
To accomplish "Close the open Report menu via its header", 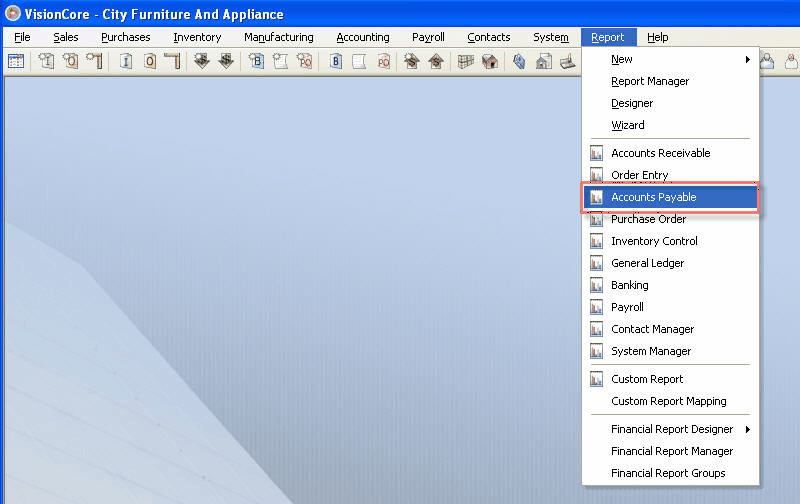I will point(608,37).
